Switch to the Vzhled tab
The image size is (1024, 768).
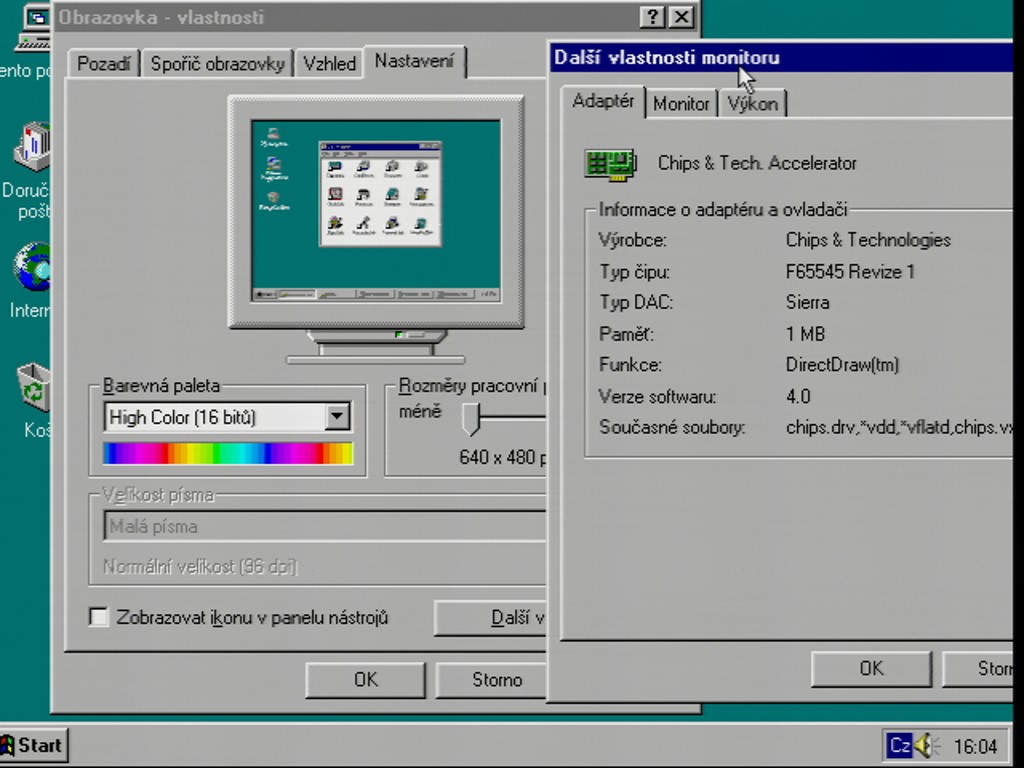pyautogui.click(x=329, y=64)
